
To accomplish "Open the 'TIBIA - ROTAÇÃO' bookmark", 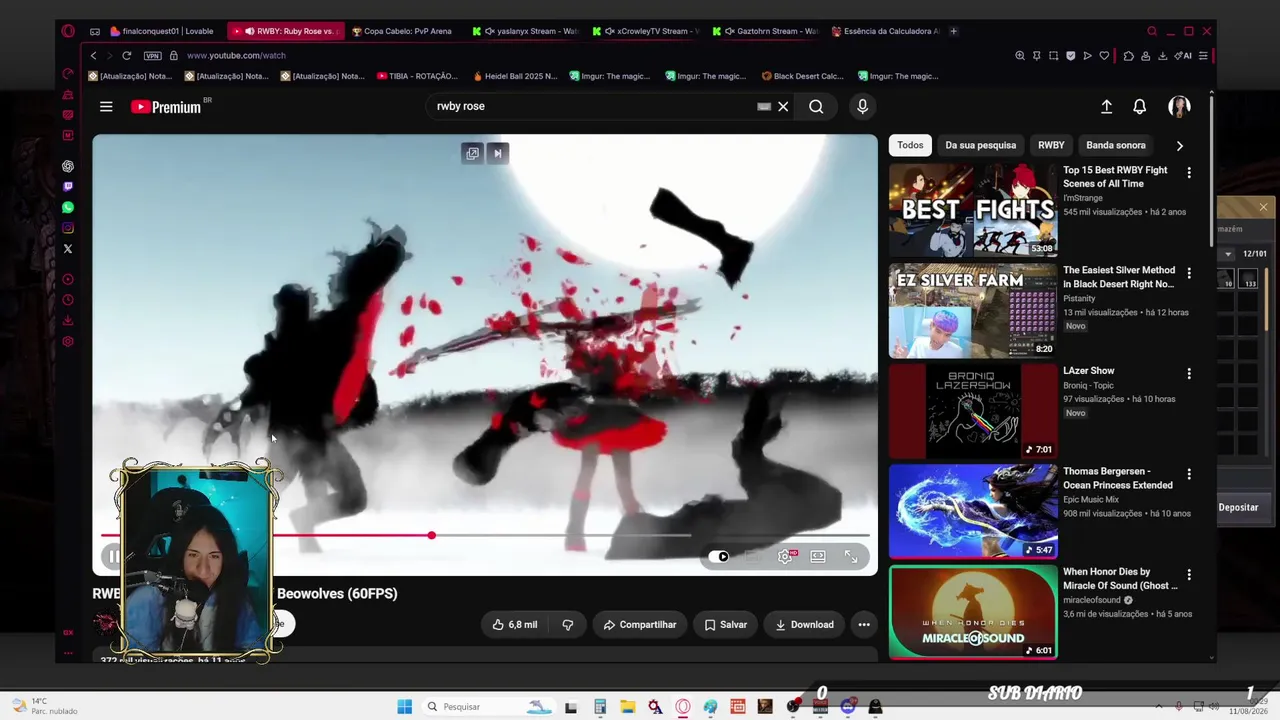I will pos(418,76).
